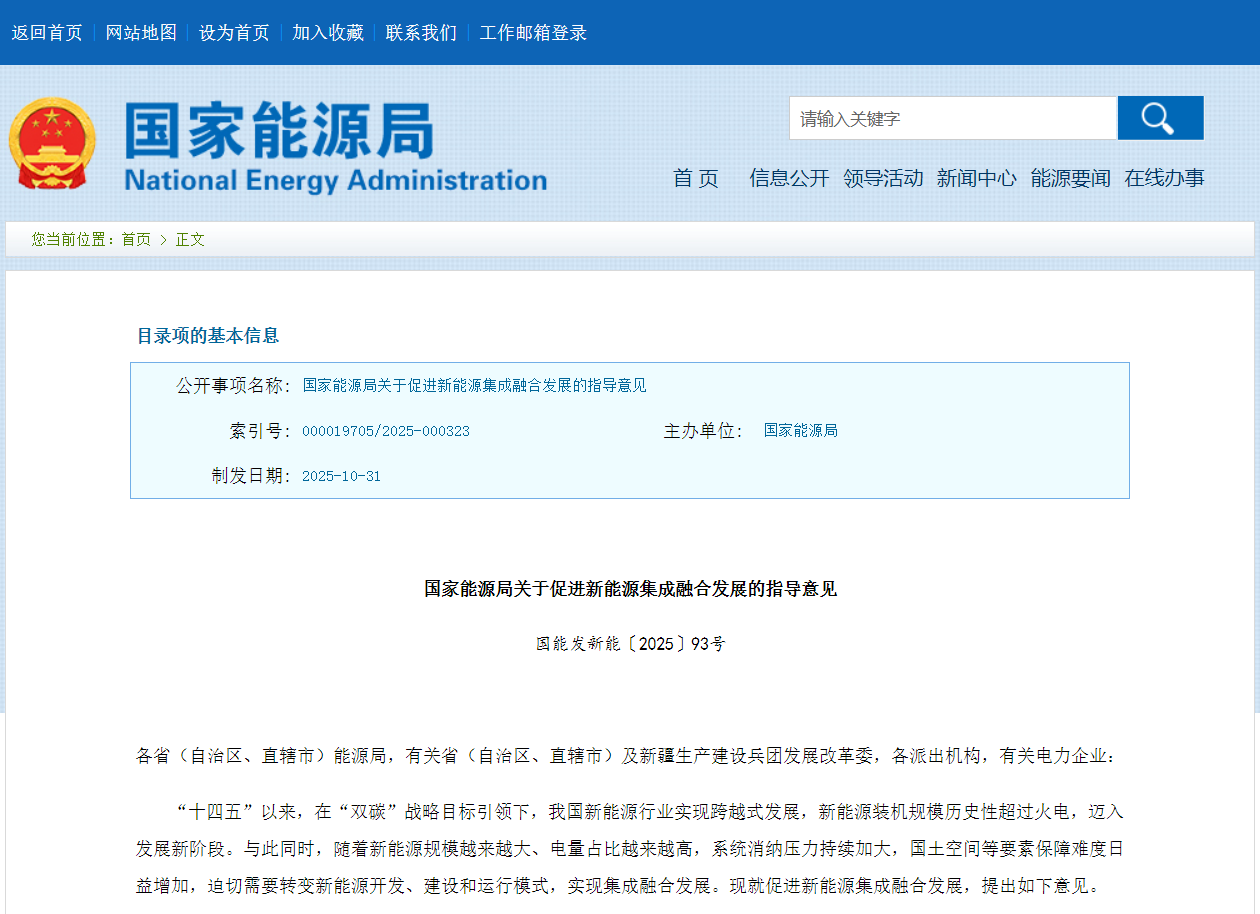
Task: Select 能源要闻 from the navigation bar
Action: [x=1071, y=178]
